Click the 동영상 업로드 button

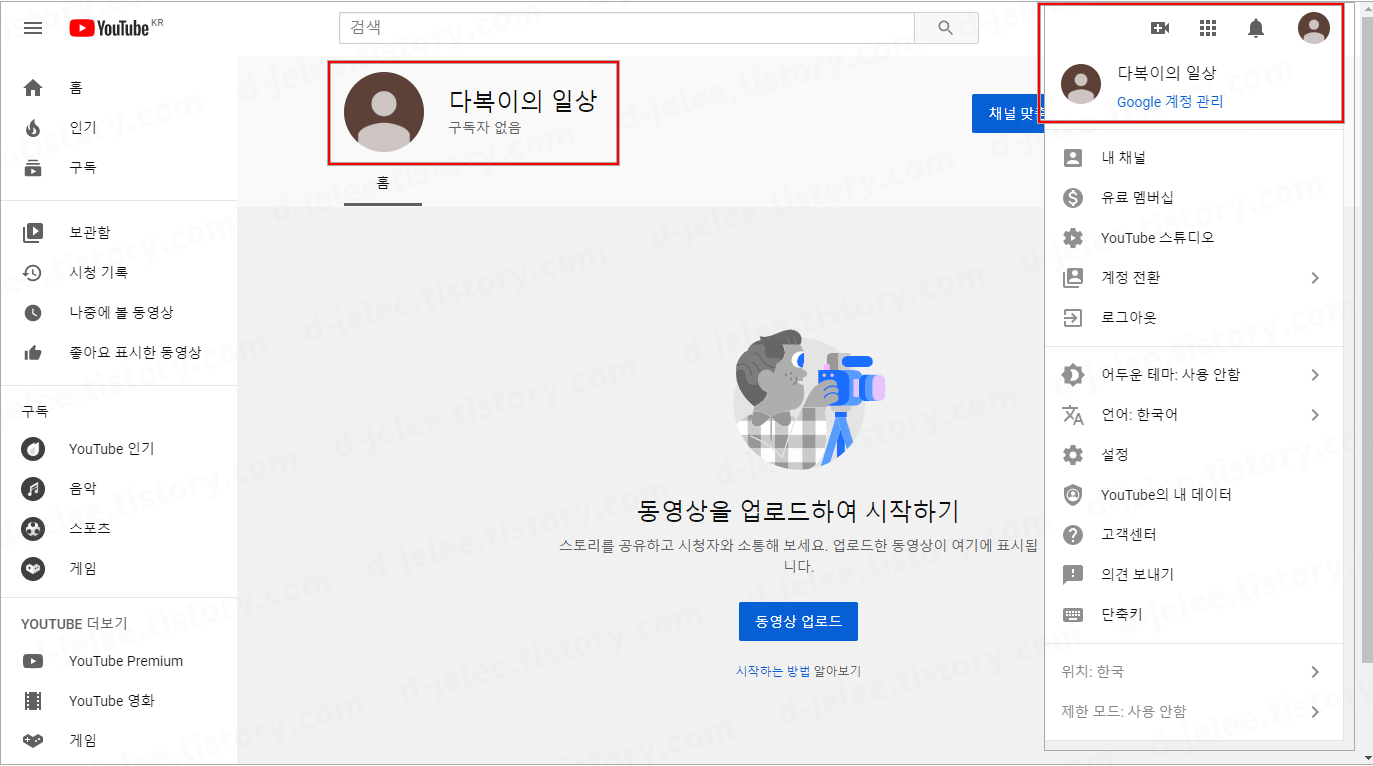(x=798, y=622)
